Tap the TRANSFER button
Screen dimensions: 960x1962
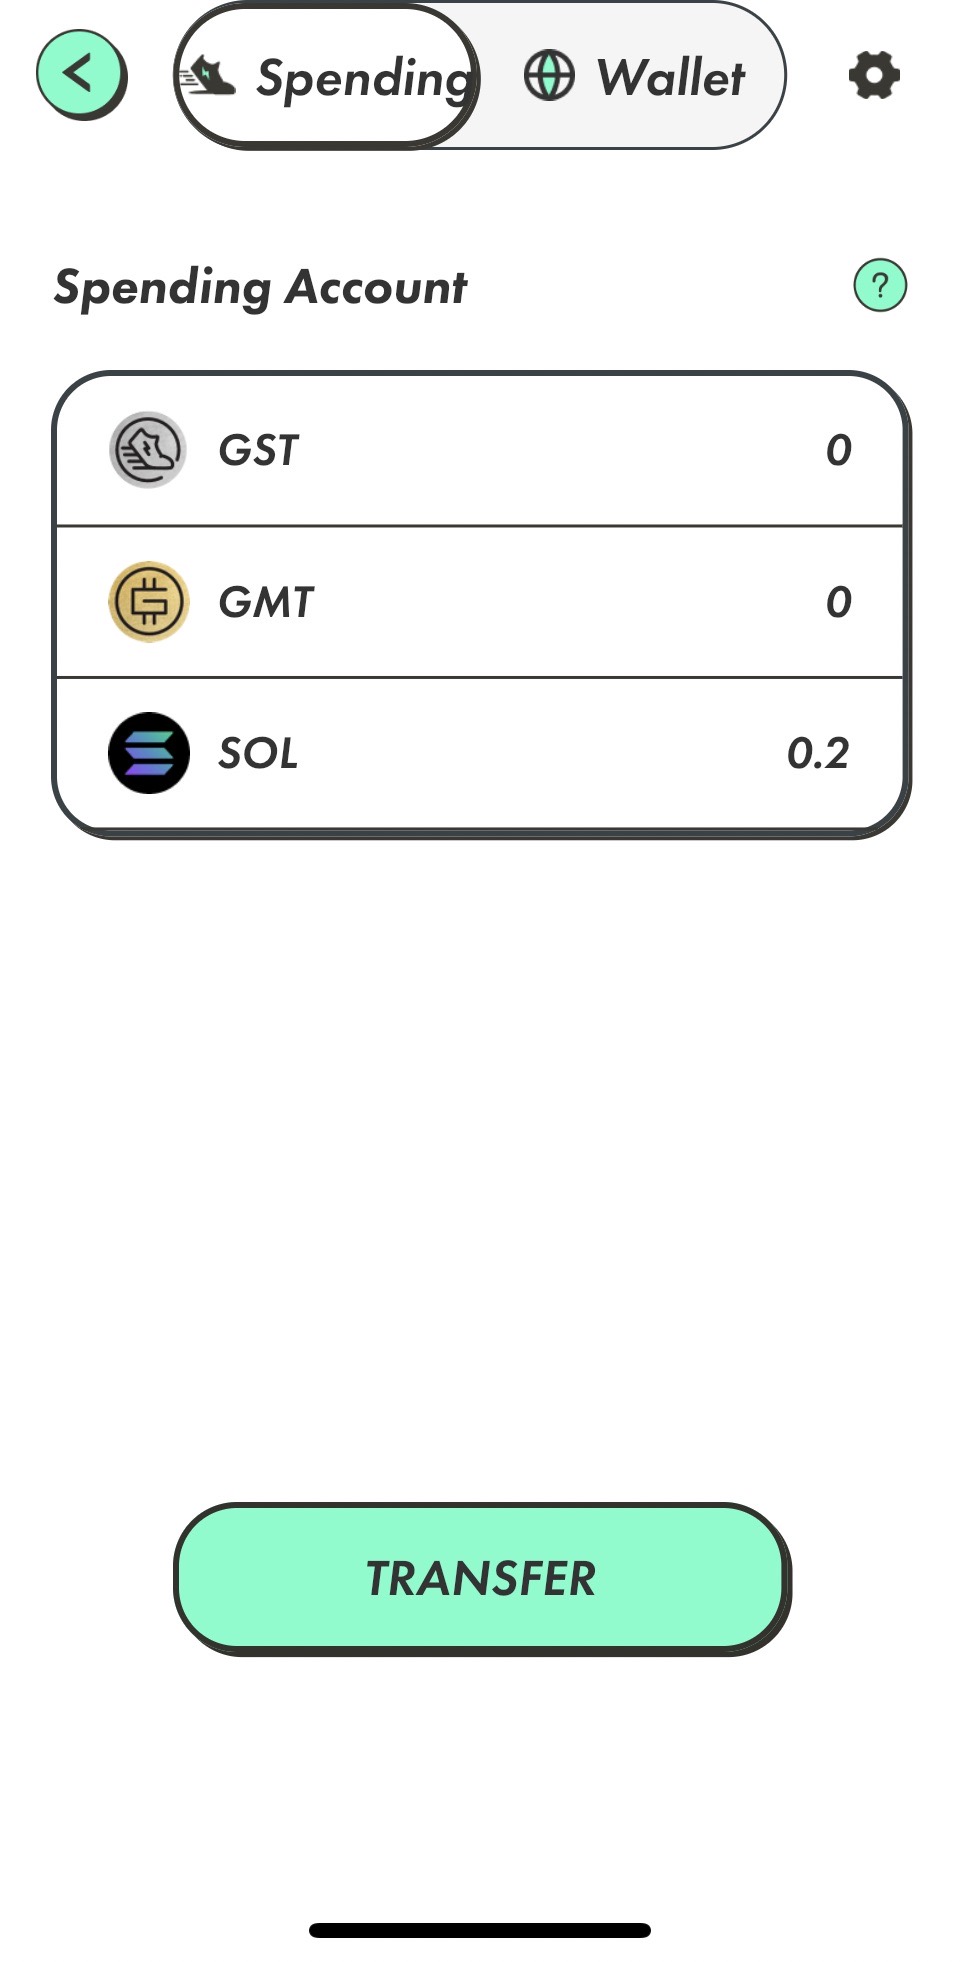[481, 1579]
